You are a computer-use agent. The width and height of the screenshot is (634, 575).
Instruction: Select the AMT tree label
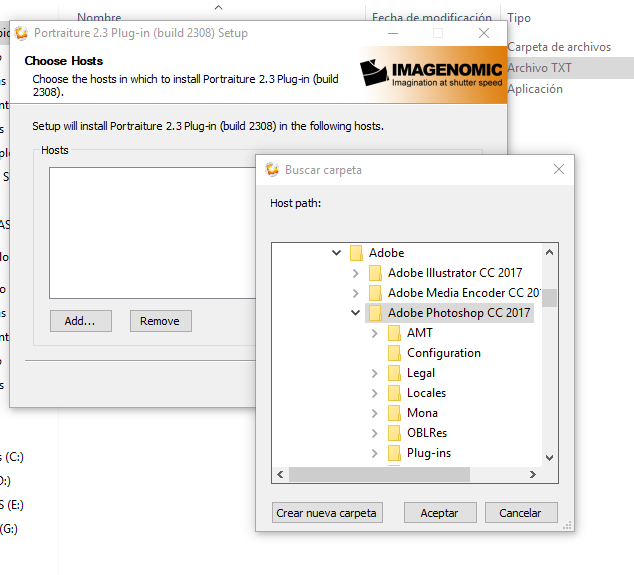pyautogui.click(x=420, y=333)
